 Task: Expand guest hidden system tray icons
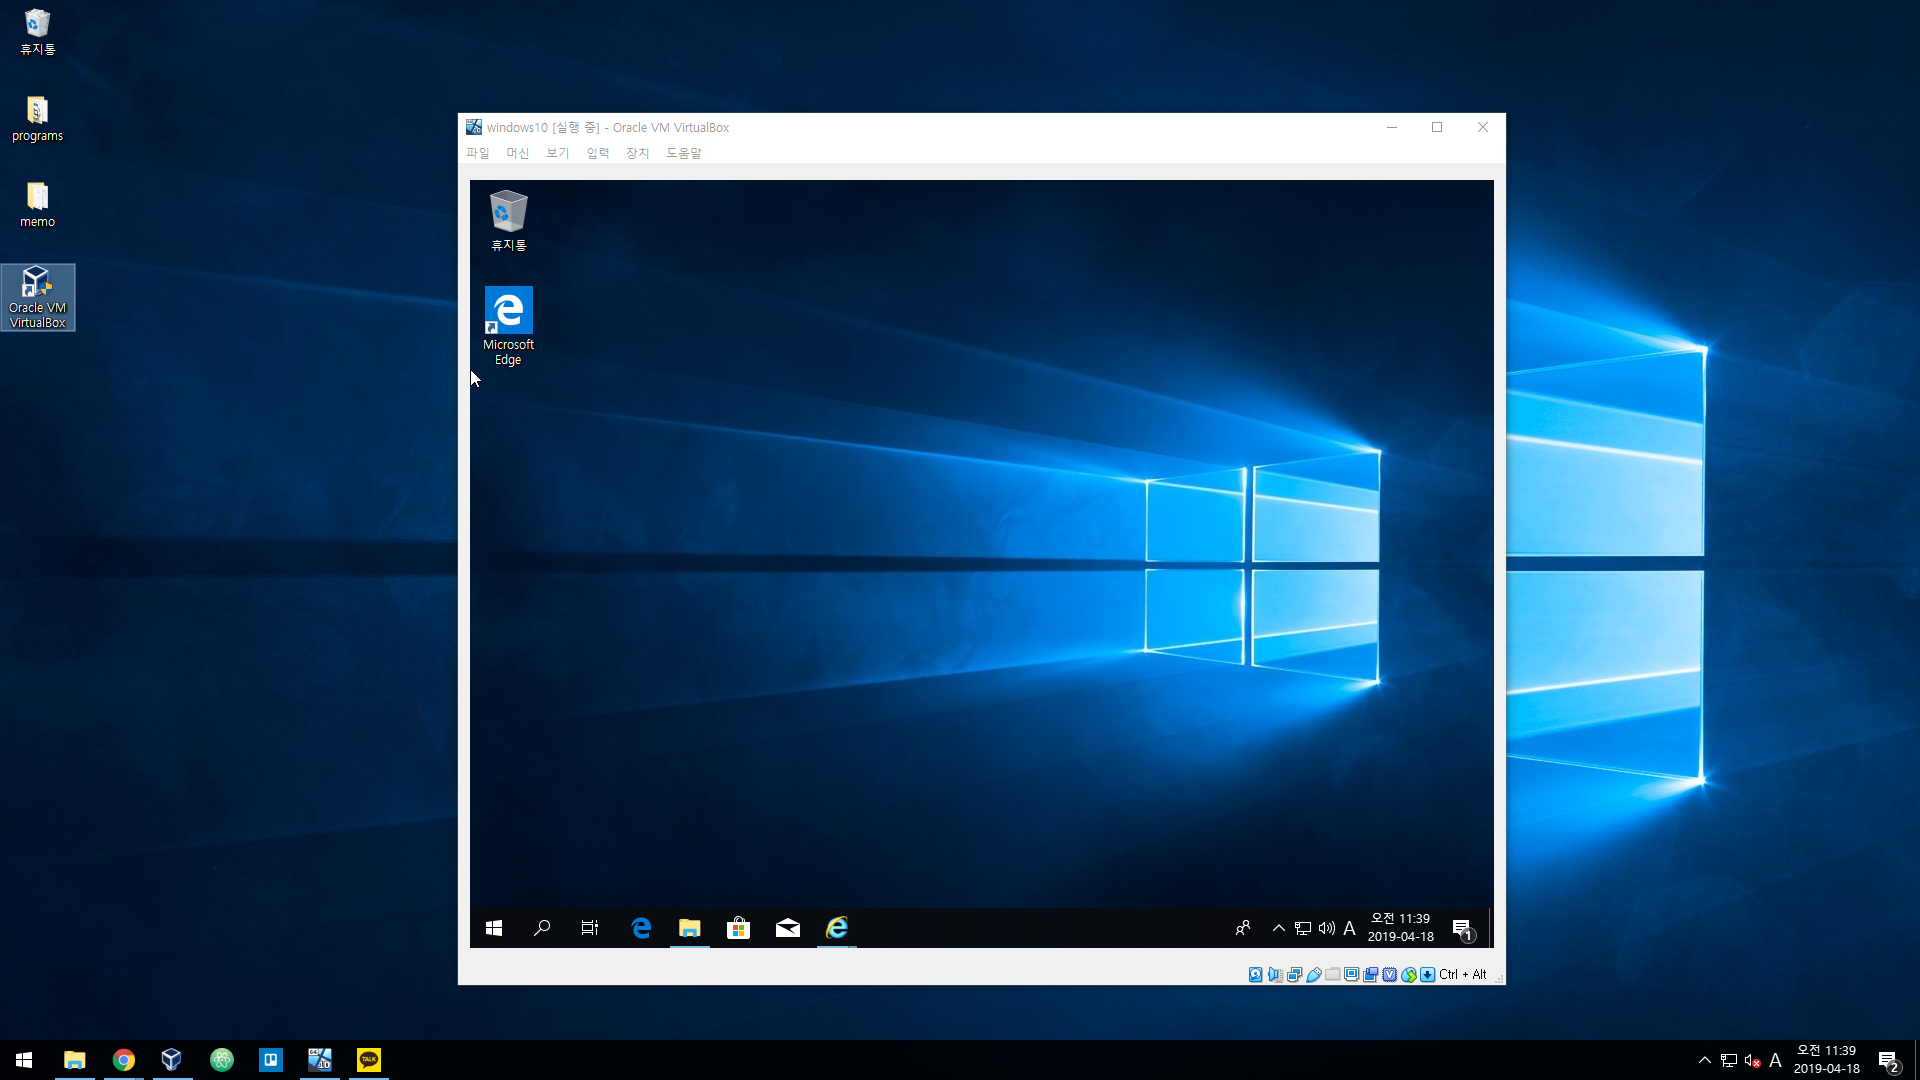pos(1278,928)
